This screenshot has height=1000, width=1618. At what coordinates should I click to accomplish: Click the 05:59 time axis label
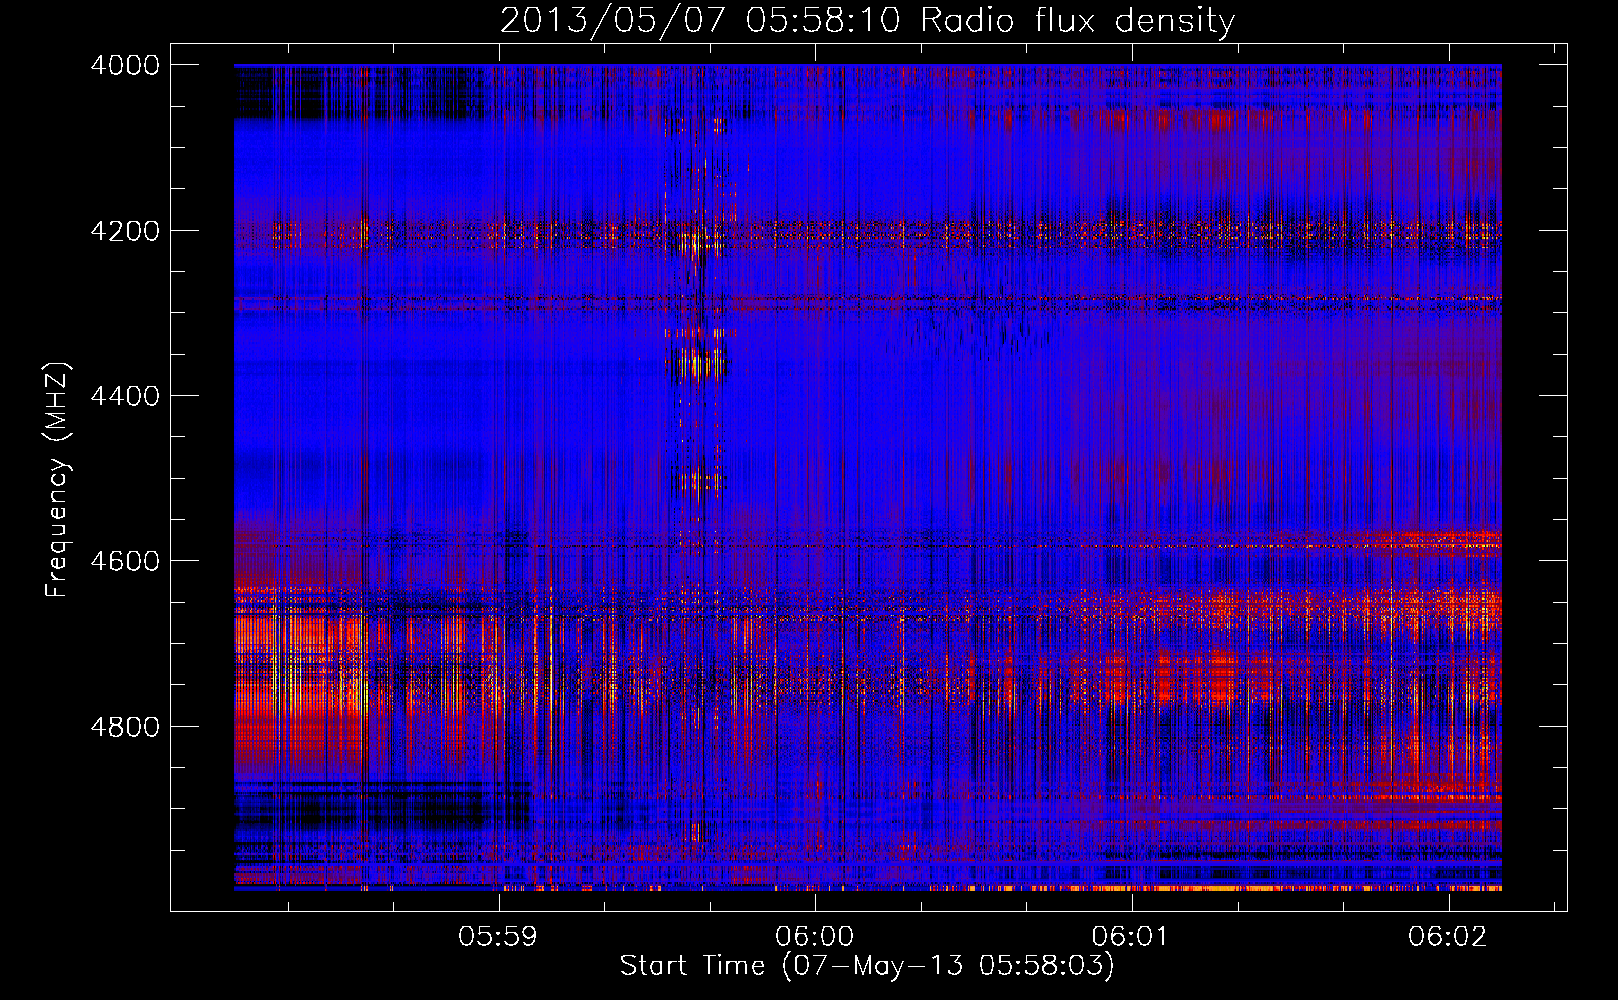click(498, 937)
